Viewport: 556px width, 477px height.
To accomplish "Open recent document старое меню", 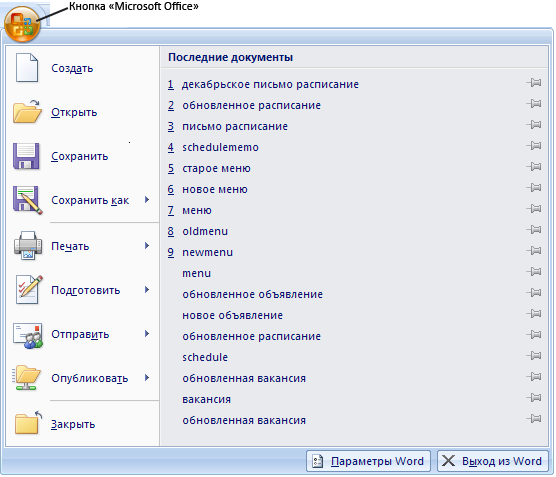I will click(216, 168).
